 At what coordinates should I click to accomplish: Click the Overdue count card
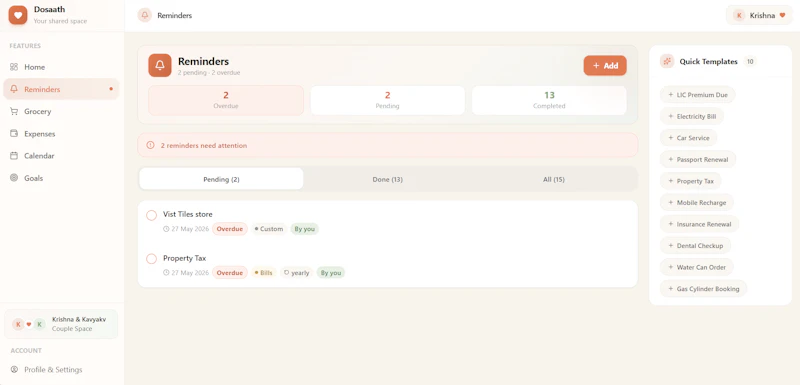(x=226, y=100)
